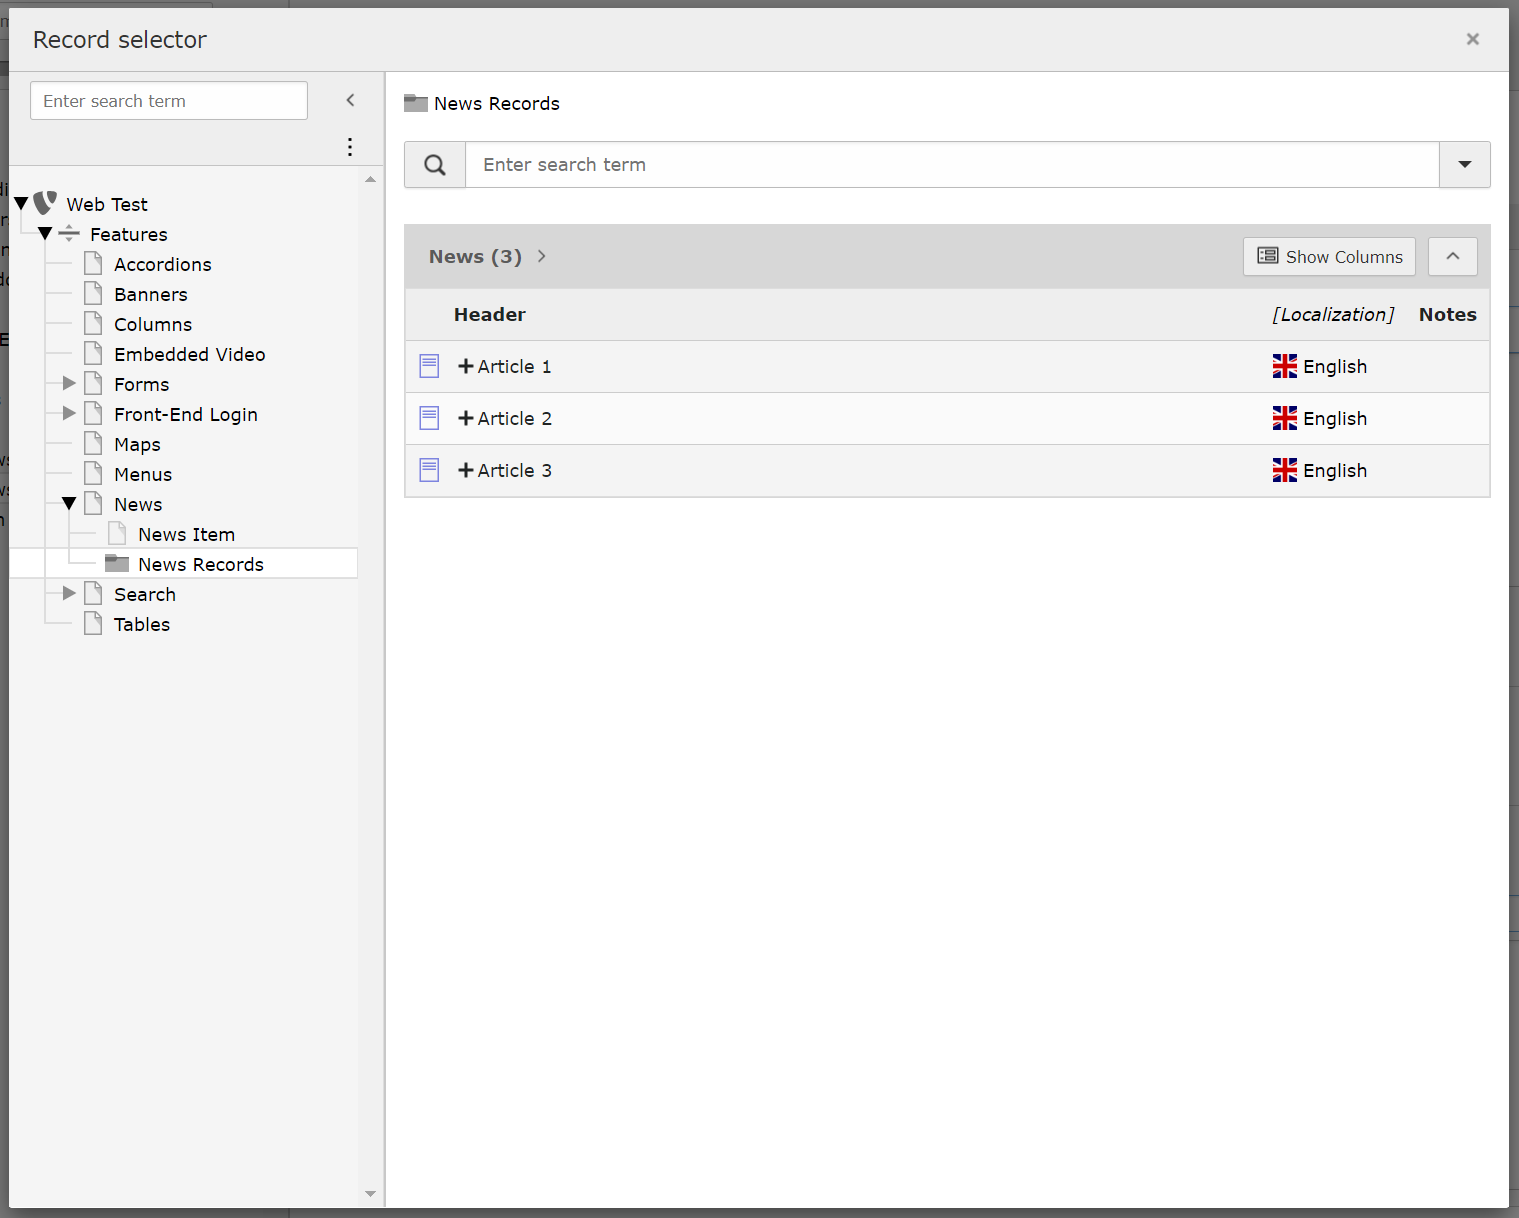Open the Columns page
1519x1218 pixels.
coord(153,324)
